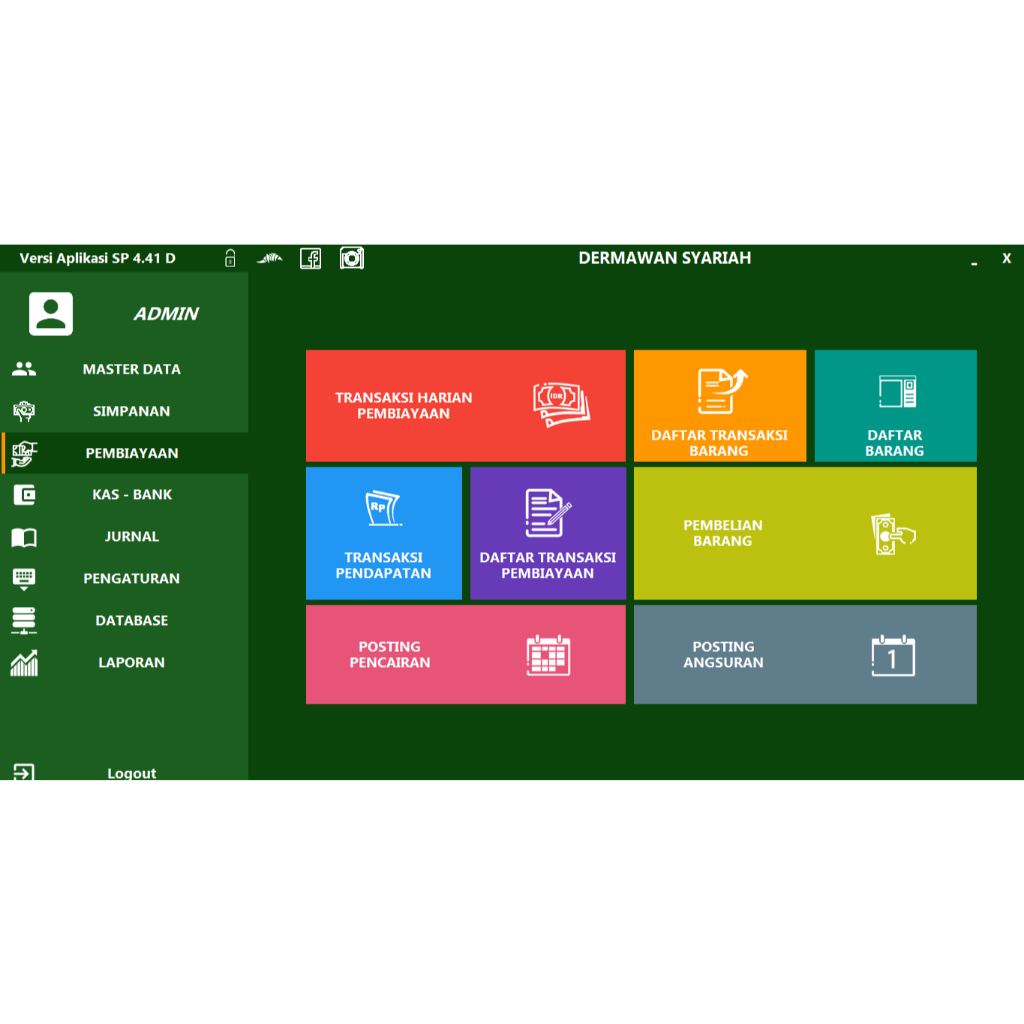The width and height of the screenshot is (1024, 1024).
Task: Click the Versi Aplikasi SP 4.41 D text
Action: [x=97, y=258]
